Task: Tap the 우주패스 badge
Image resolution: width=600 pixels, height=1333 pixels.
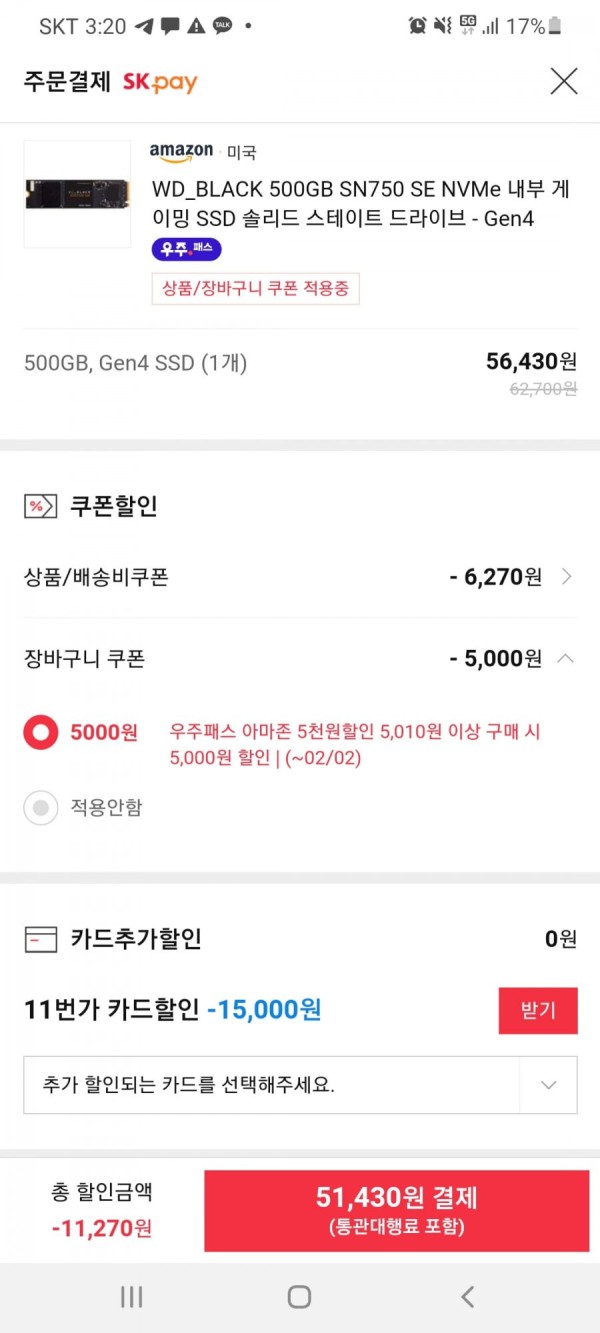Action: (186, 249)
